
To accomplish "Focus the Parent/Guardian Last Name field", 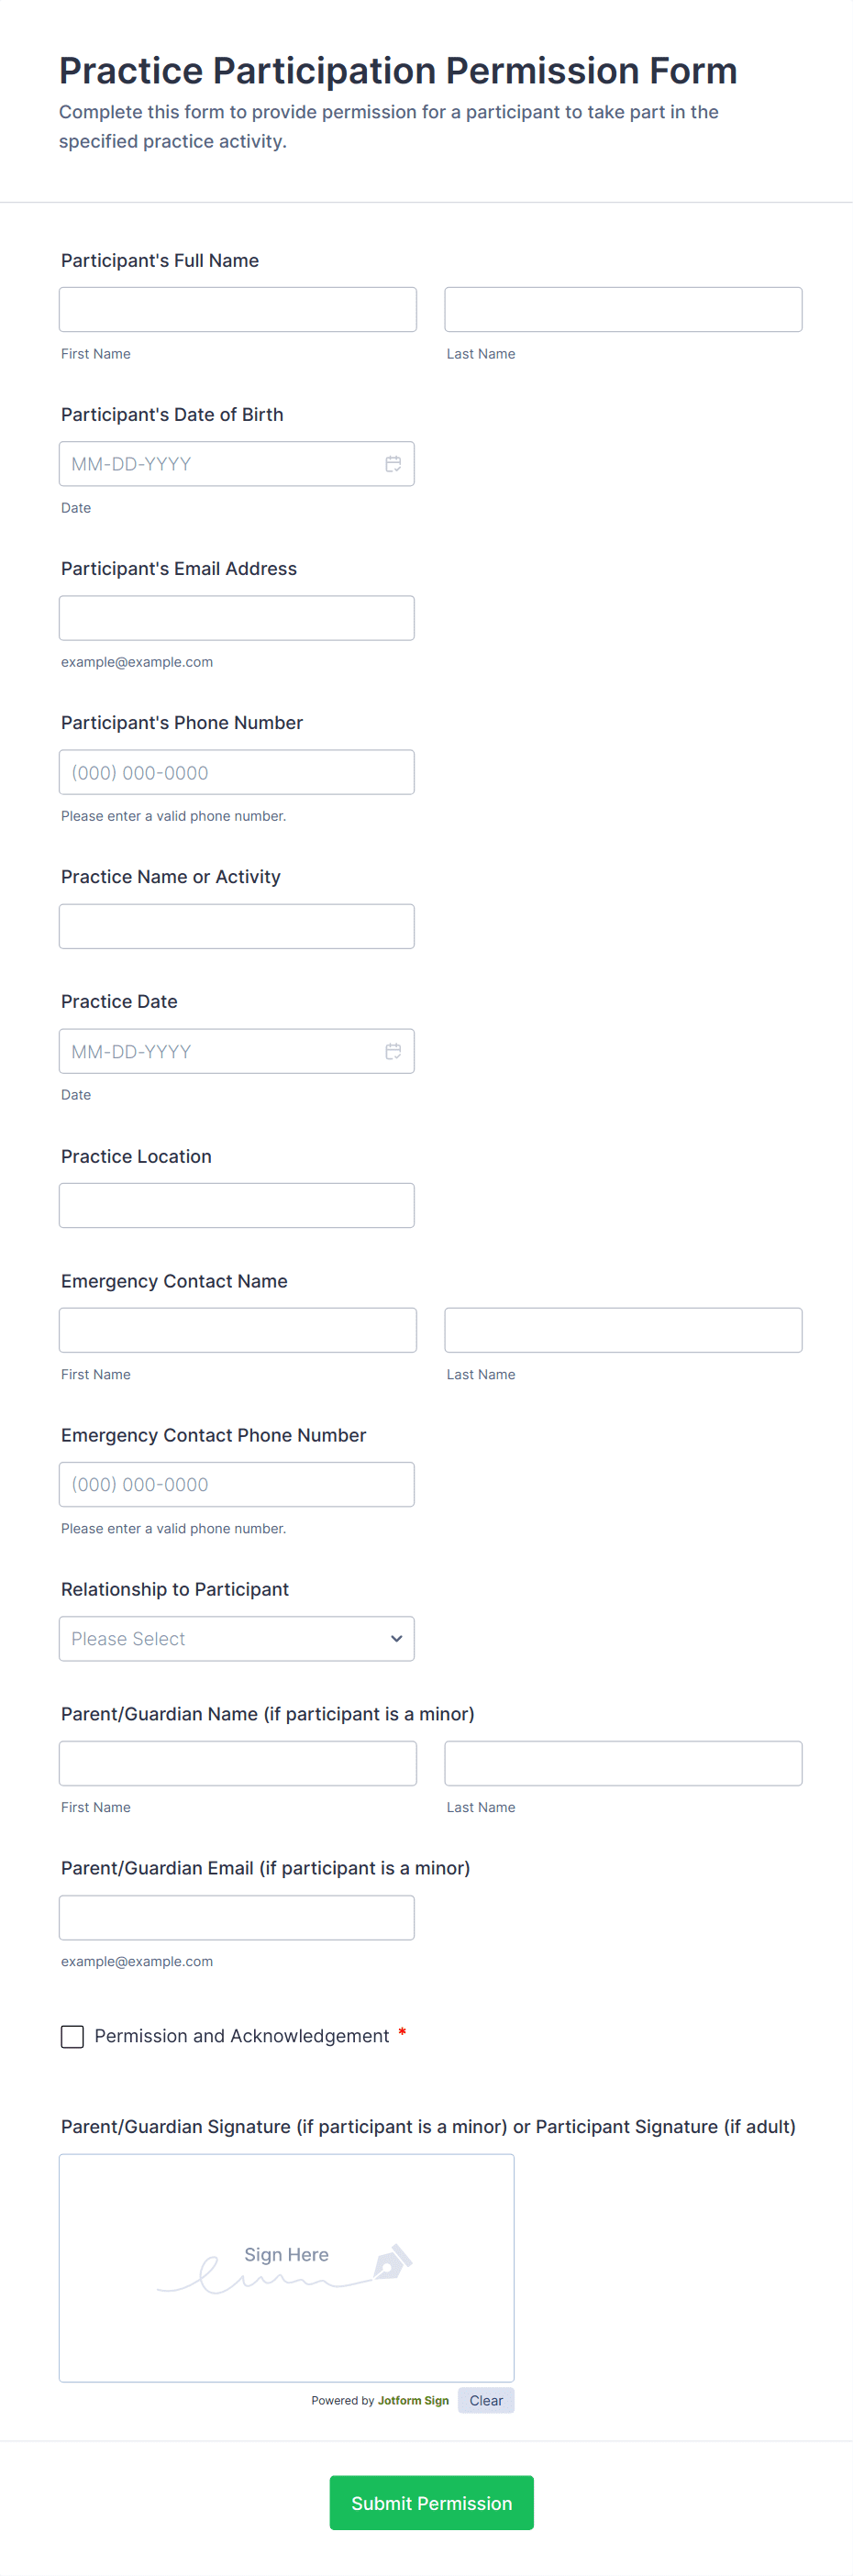I will pos(623,1763).
